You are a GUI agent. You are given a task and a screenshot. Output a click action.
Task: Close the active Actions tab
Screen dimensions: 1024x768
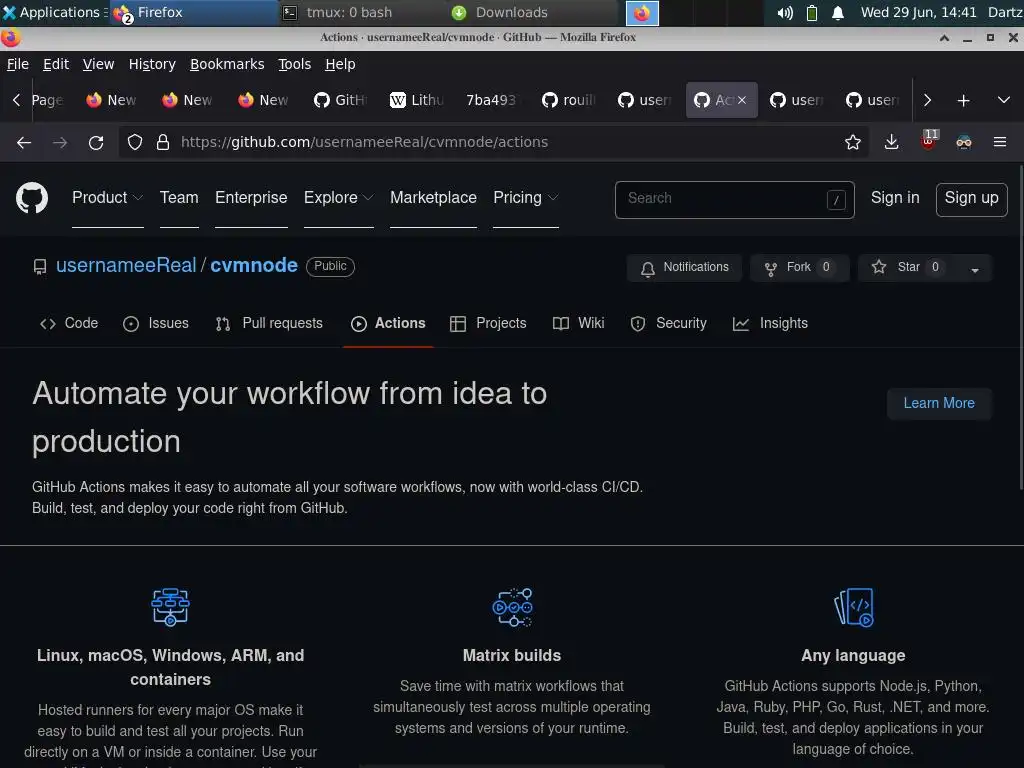[x=742, y=100]
